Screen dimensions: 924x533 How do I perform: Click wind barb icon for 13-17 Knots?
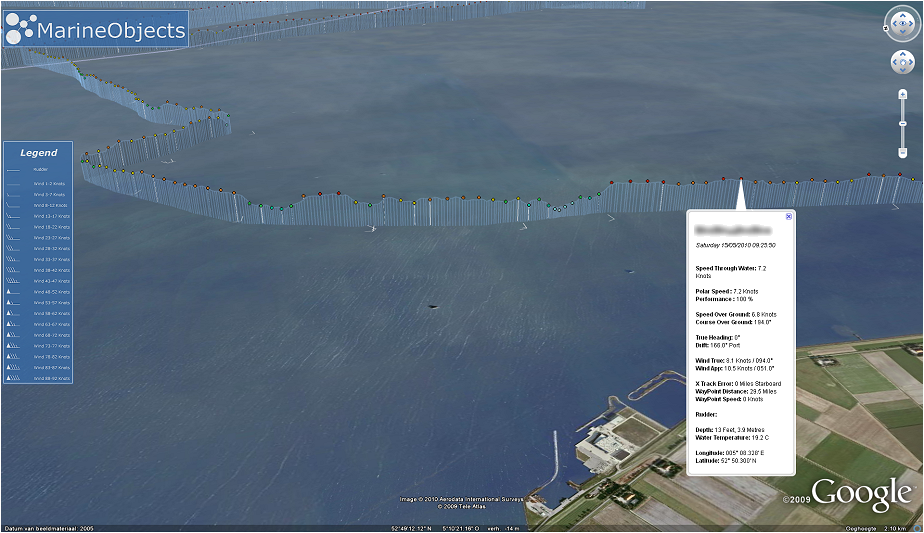(12, 216)
